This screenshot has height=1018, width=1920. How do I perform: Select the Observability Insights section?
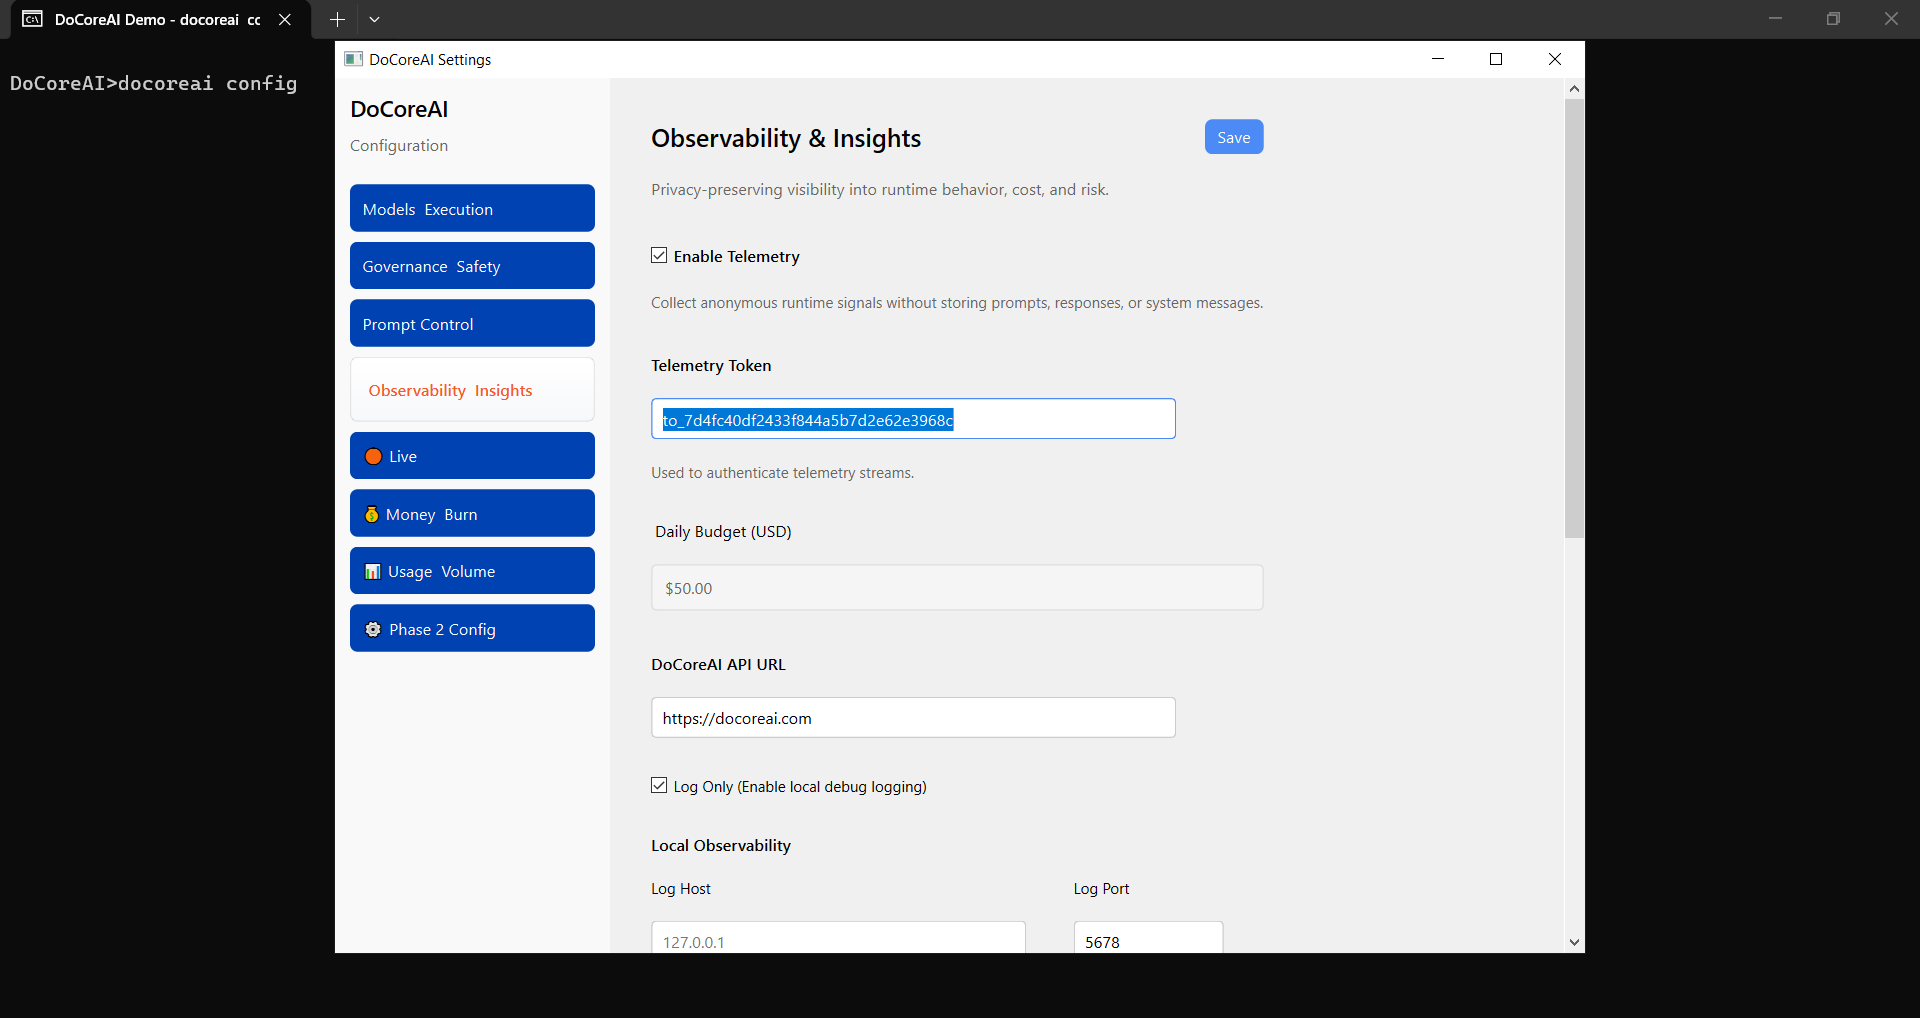click(472, 390)
